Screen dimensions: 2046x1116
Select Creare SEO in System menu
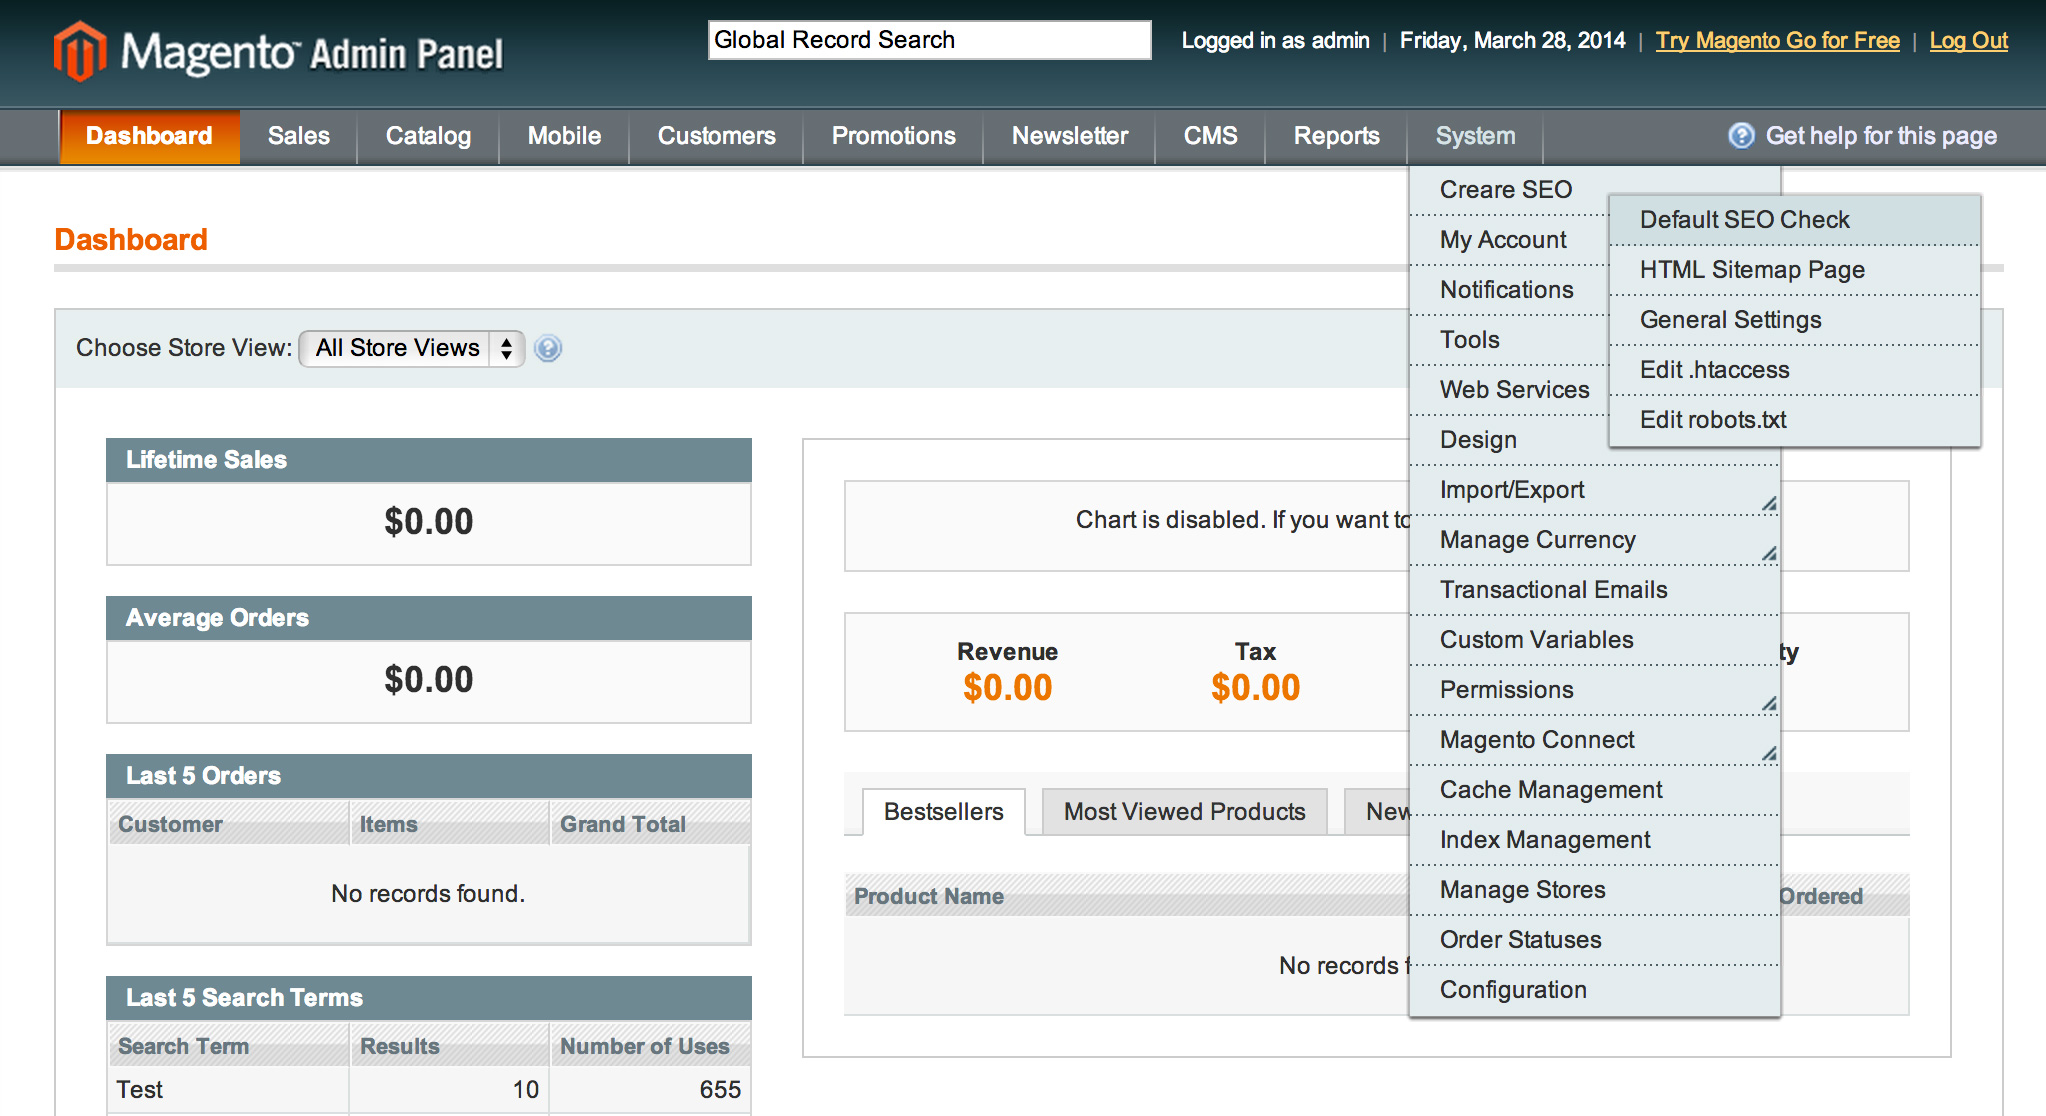[x=1508, y=190]
